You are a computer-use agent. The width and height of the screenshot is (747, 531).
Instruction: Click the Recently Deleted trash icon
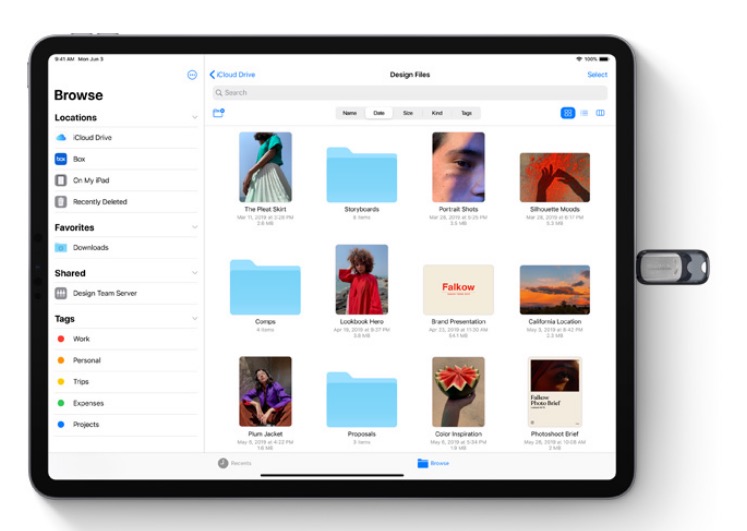coord(61,202)
